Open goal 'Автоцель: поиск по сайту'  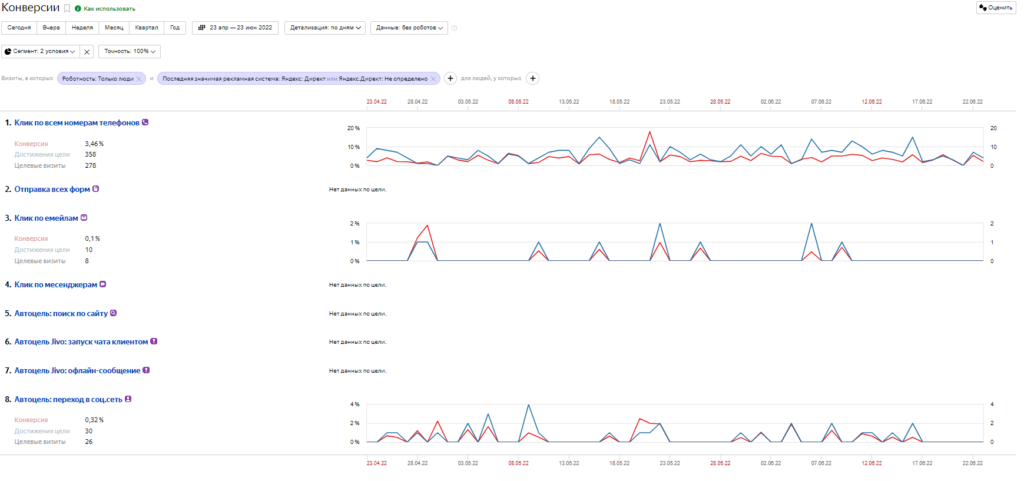tap(61, 313)
